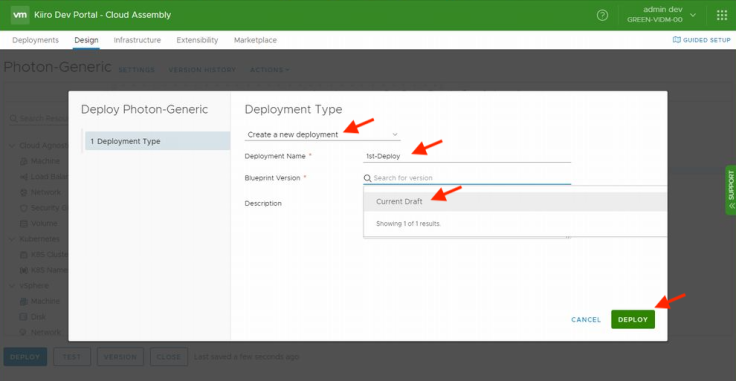
Task: Open the Create a new deployment dropdown
Action: (x=322, y=135)
